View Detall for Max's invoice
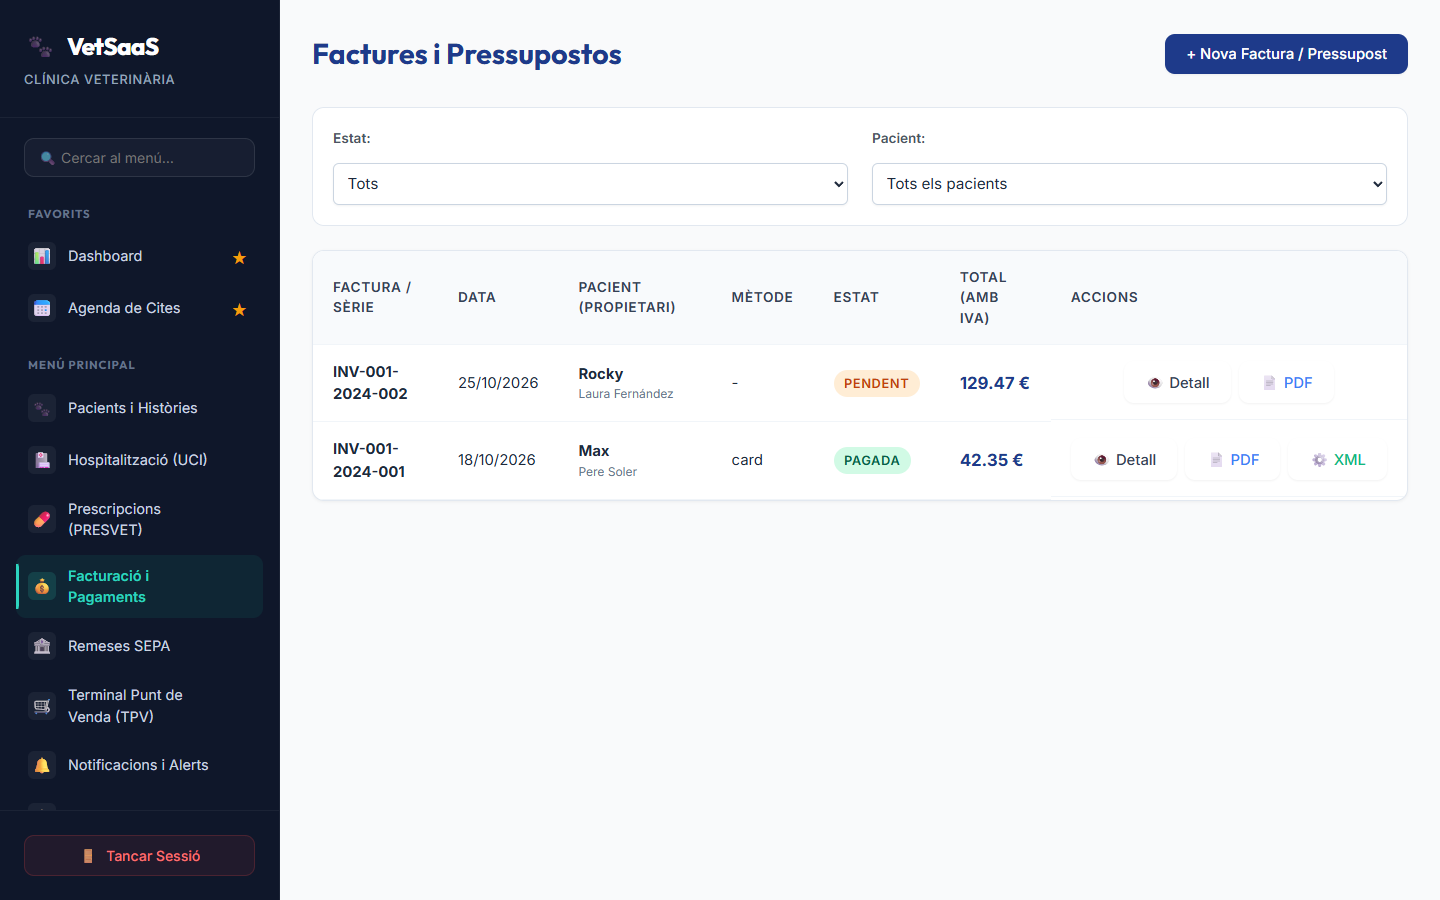Screen dimensions: 1440x900 pyautogui.click(x=1124, y=460)
